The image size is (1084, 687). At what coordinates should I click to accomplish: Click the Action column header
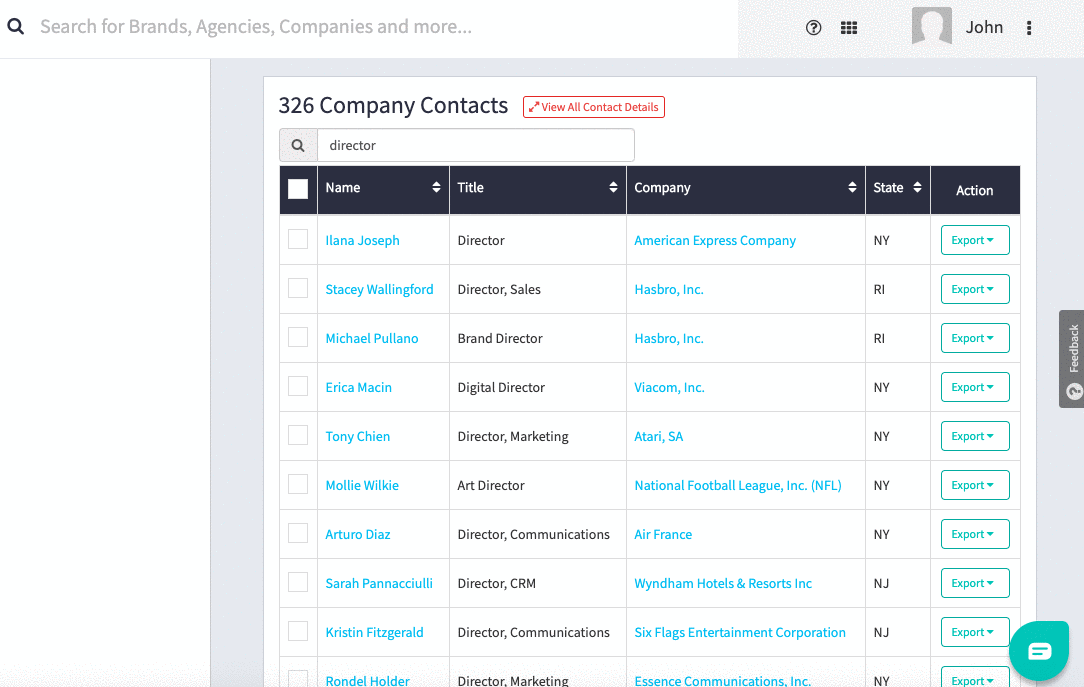[974, 191]
